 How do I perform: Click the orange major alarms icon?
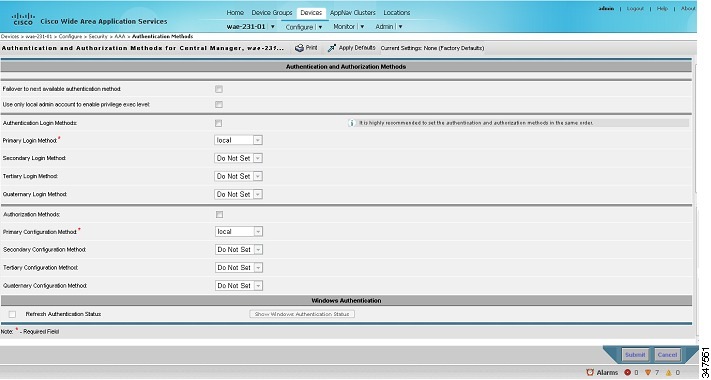click(648, 372)
